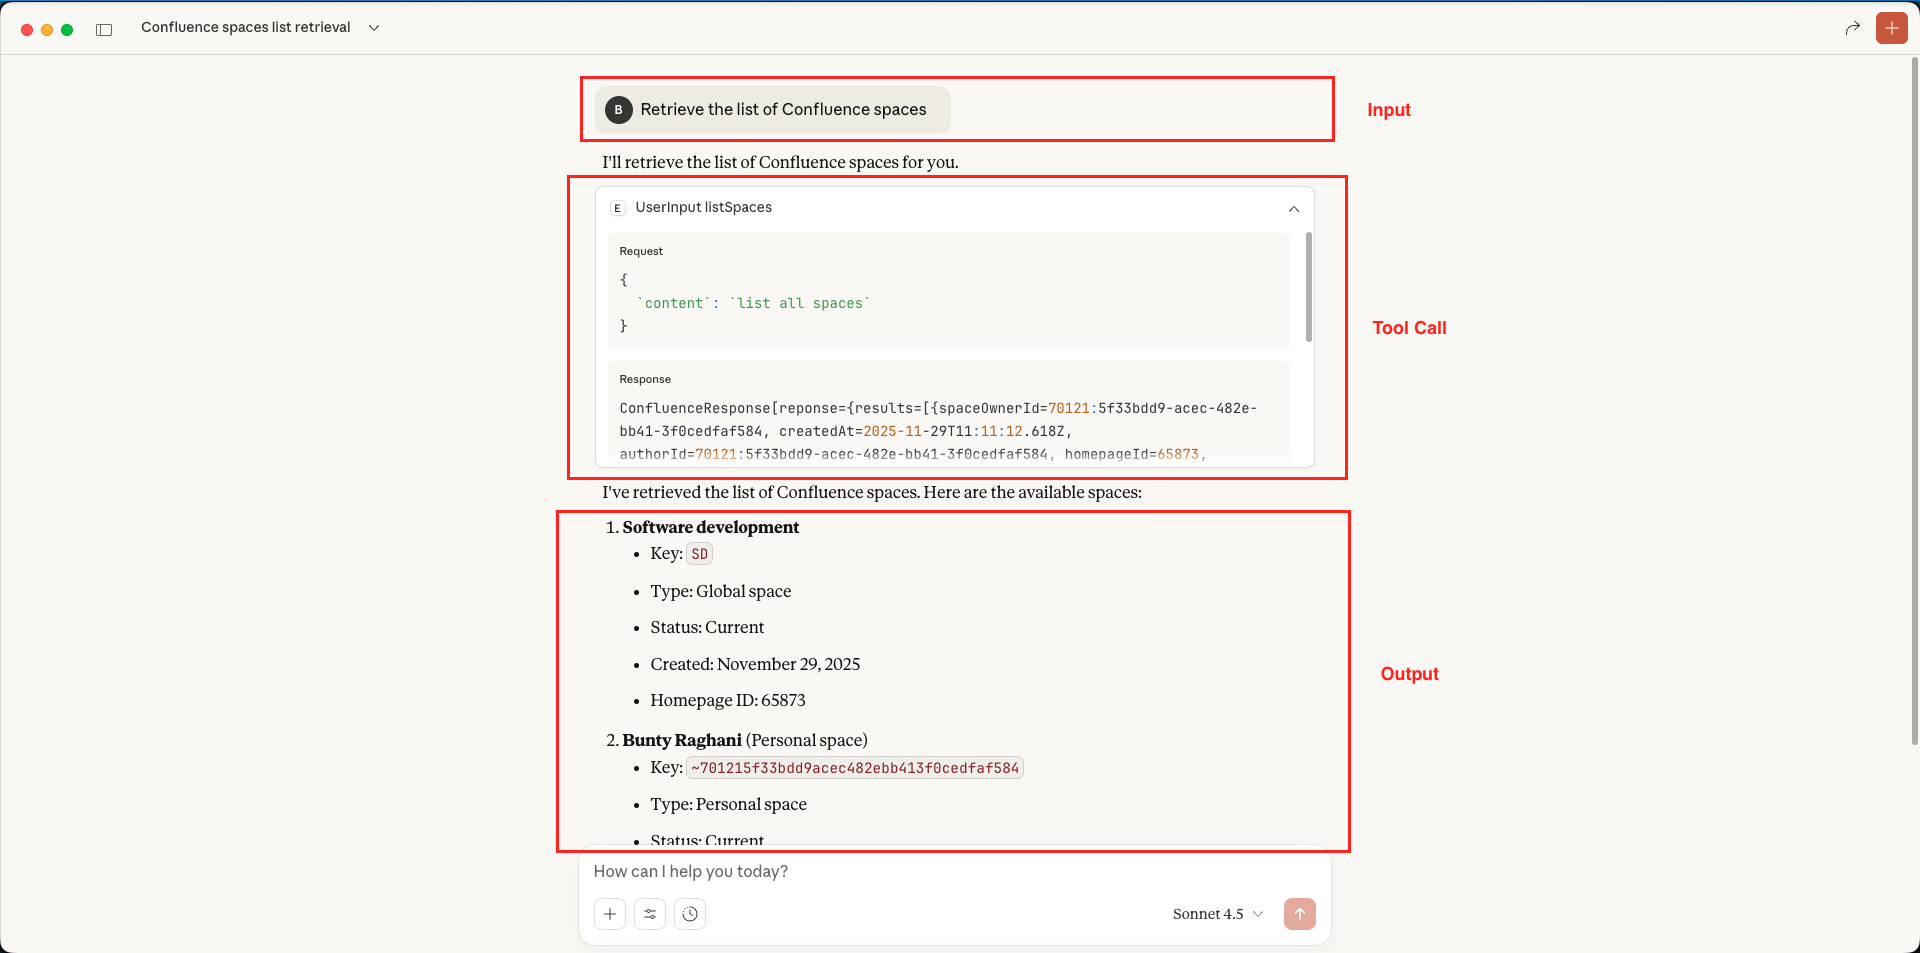The height and width of the screenshot is (953, 1920).
Task: Click the Retrieve the list of Confluence spaces prompt
Action: 783,109
